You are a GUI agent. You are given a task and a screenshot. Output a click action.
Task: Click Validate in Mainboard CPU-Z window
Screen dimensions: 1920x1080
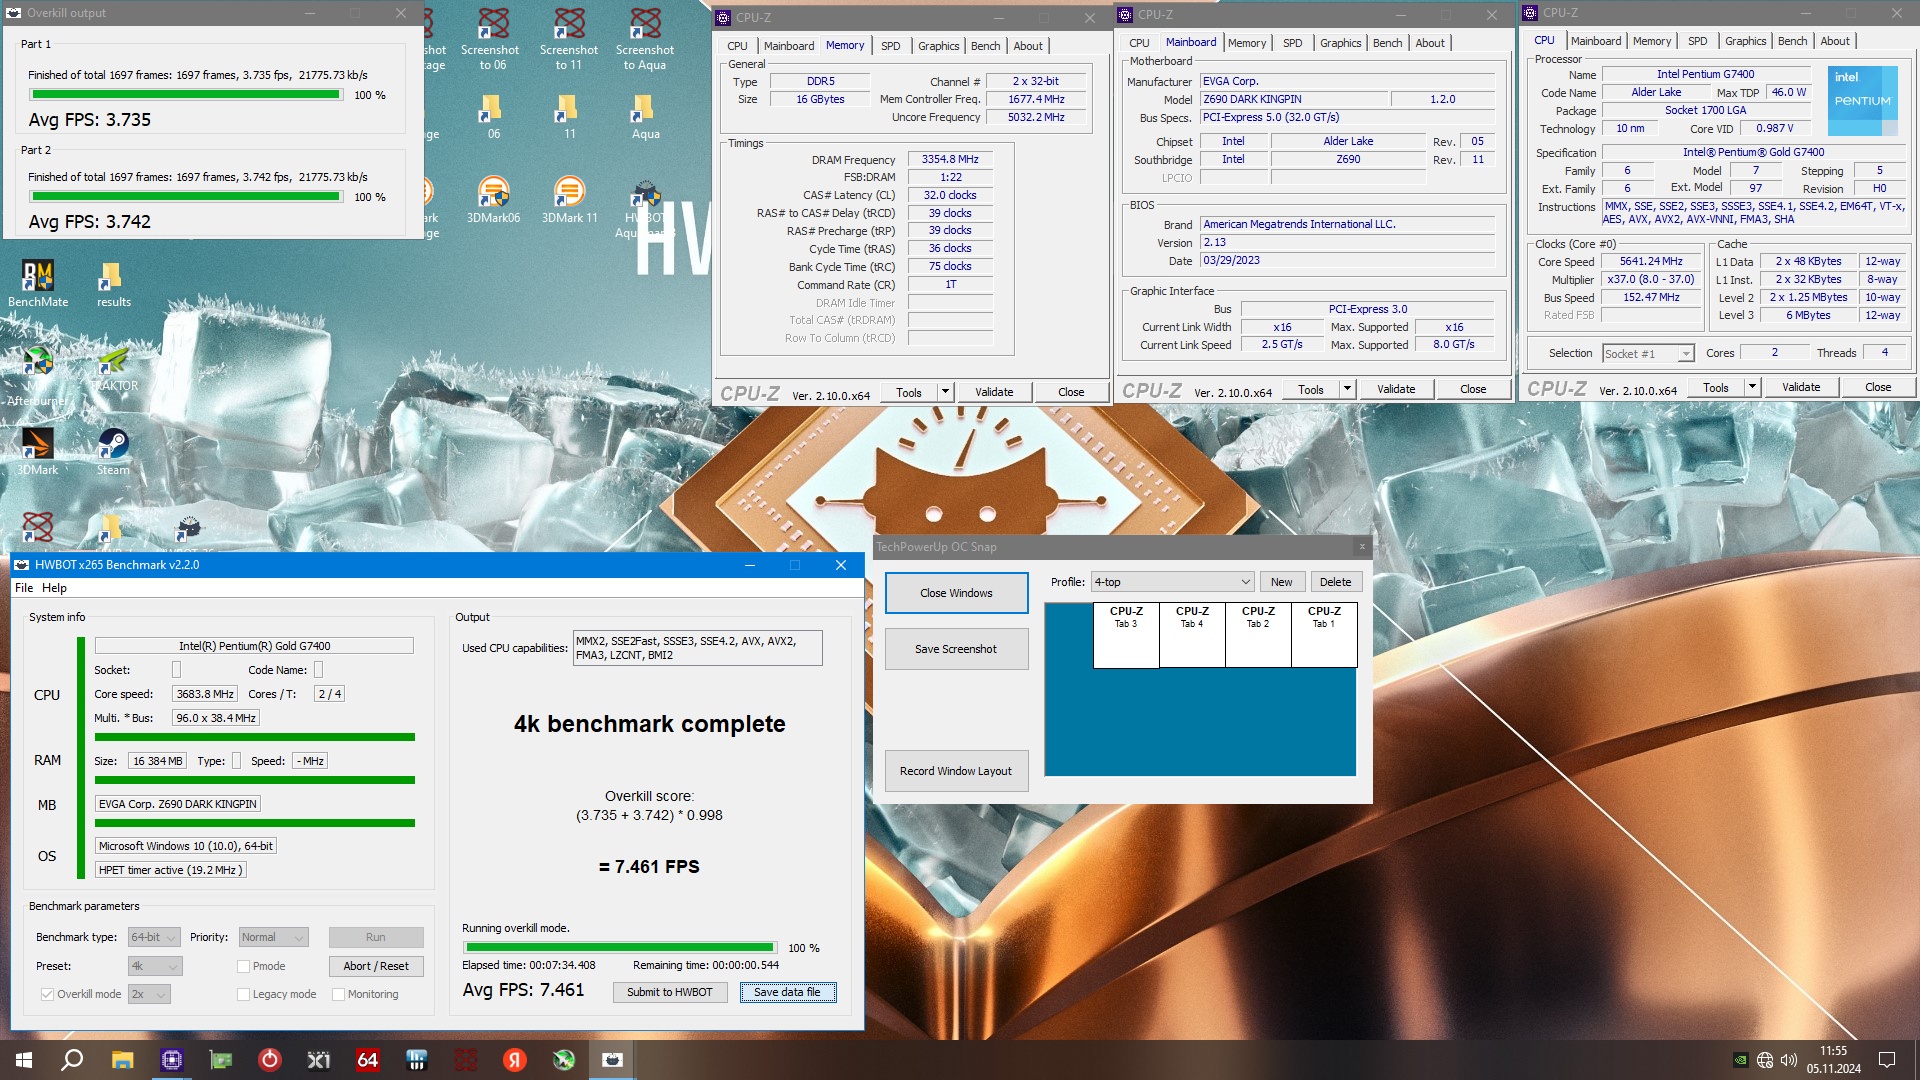(1395, 389)
